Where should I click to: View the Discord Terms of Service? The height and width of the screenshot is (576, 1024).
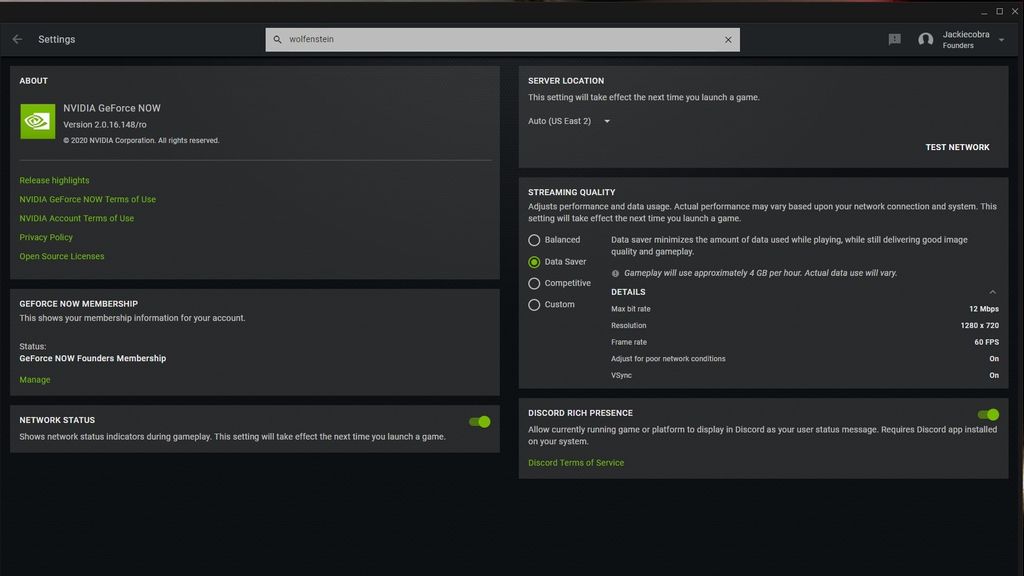[x=575, y=462]
